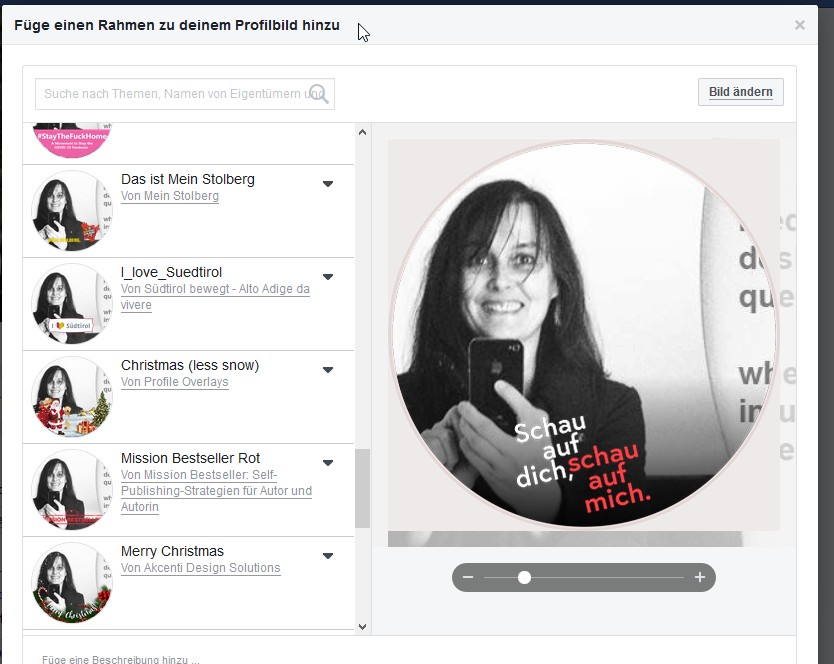Click the frame list scrollbar down arrow
834x664 pixels.
point(362,626)
